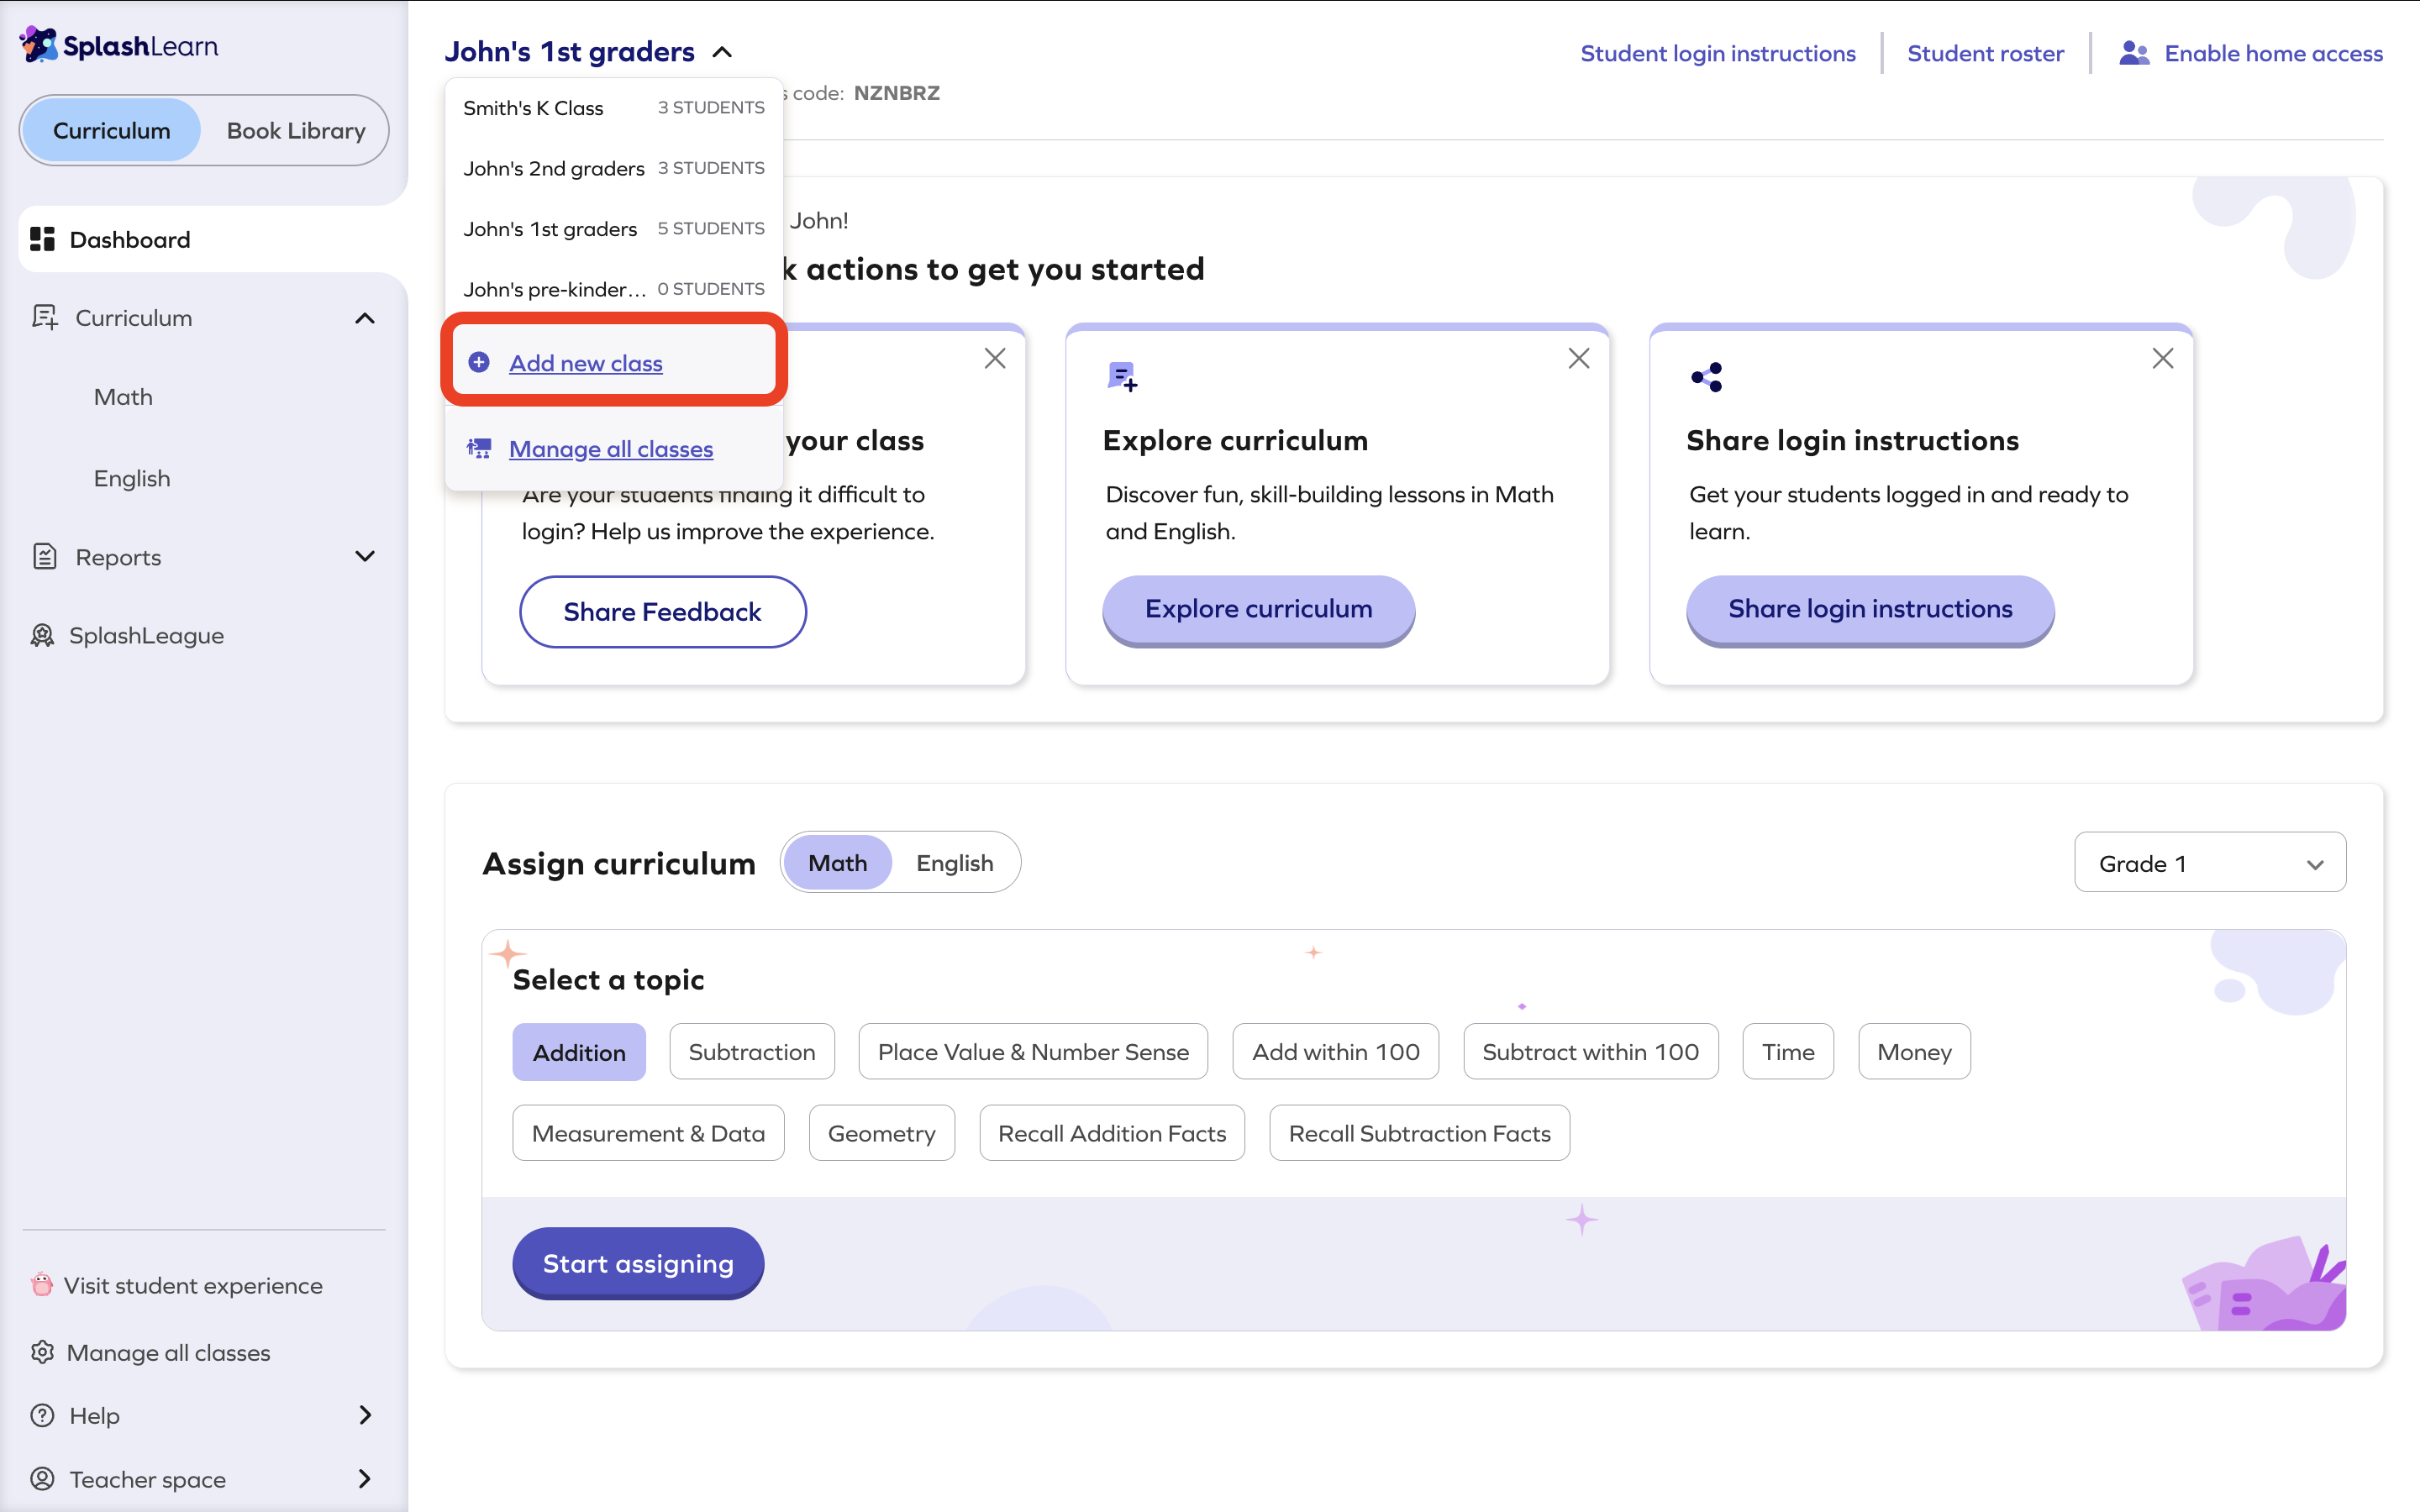Click the plus icon beside Add new class
Screen dimensions: 2420x1512
click(479, 362)
